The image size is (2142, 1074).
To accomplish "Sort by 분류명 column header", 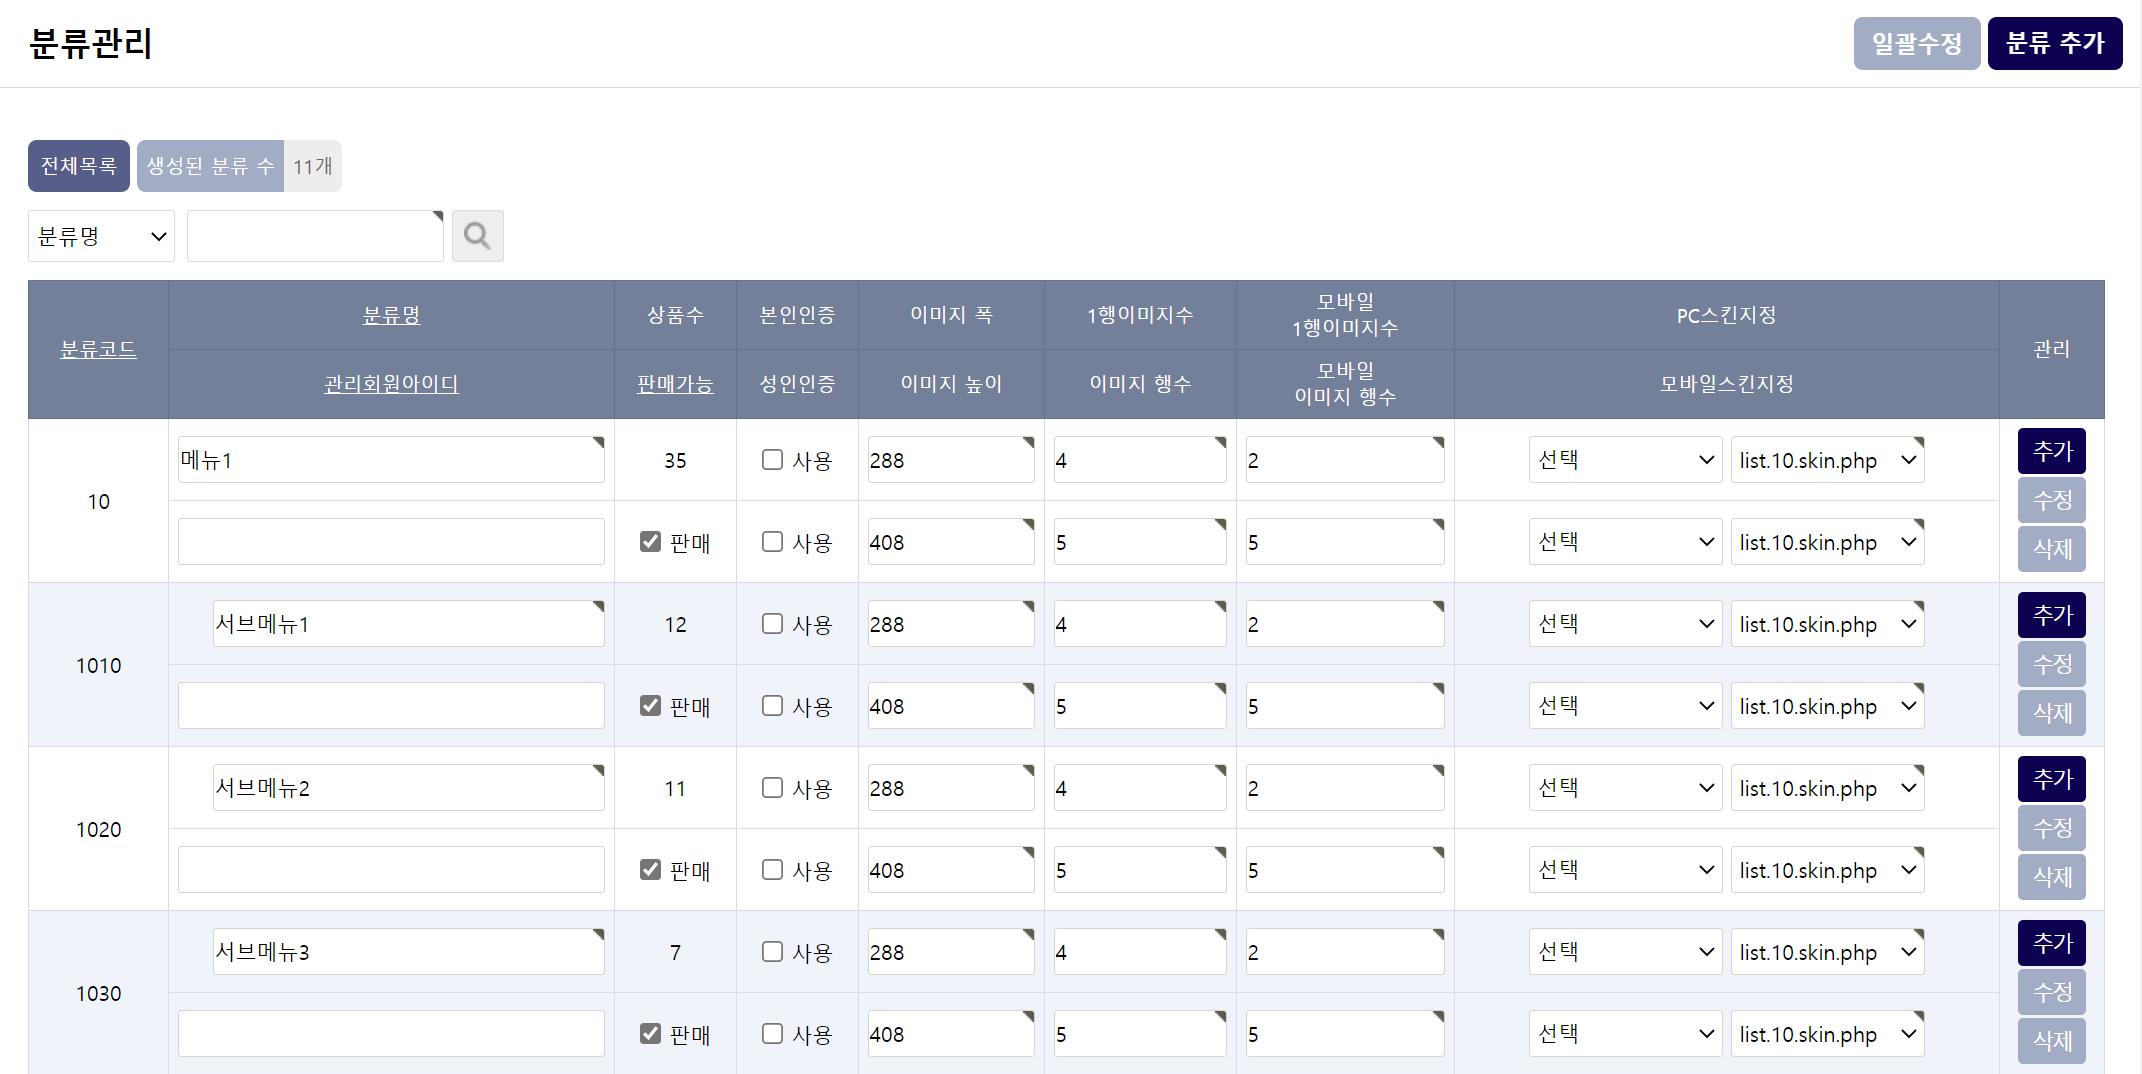I will [391, 315].
